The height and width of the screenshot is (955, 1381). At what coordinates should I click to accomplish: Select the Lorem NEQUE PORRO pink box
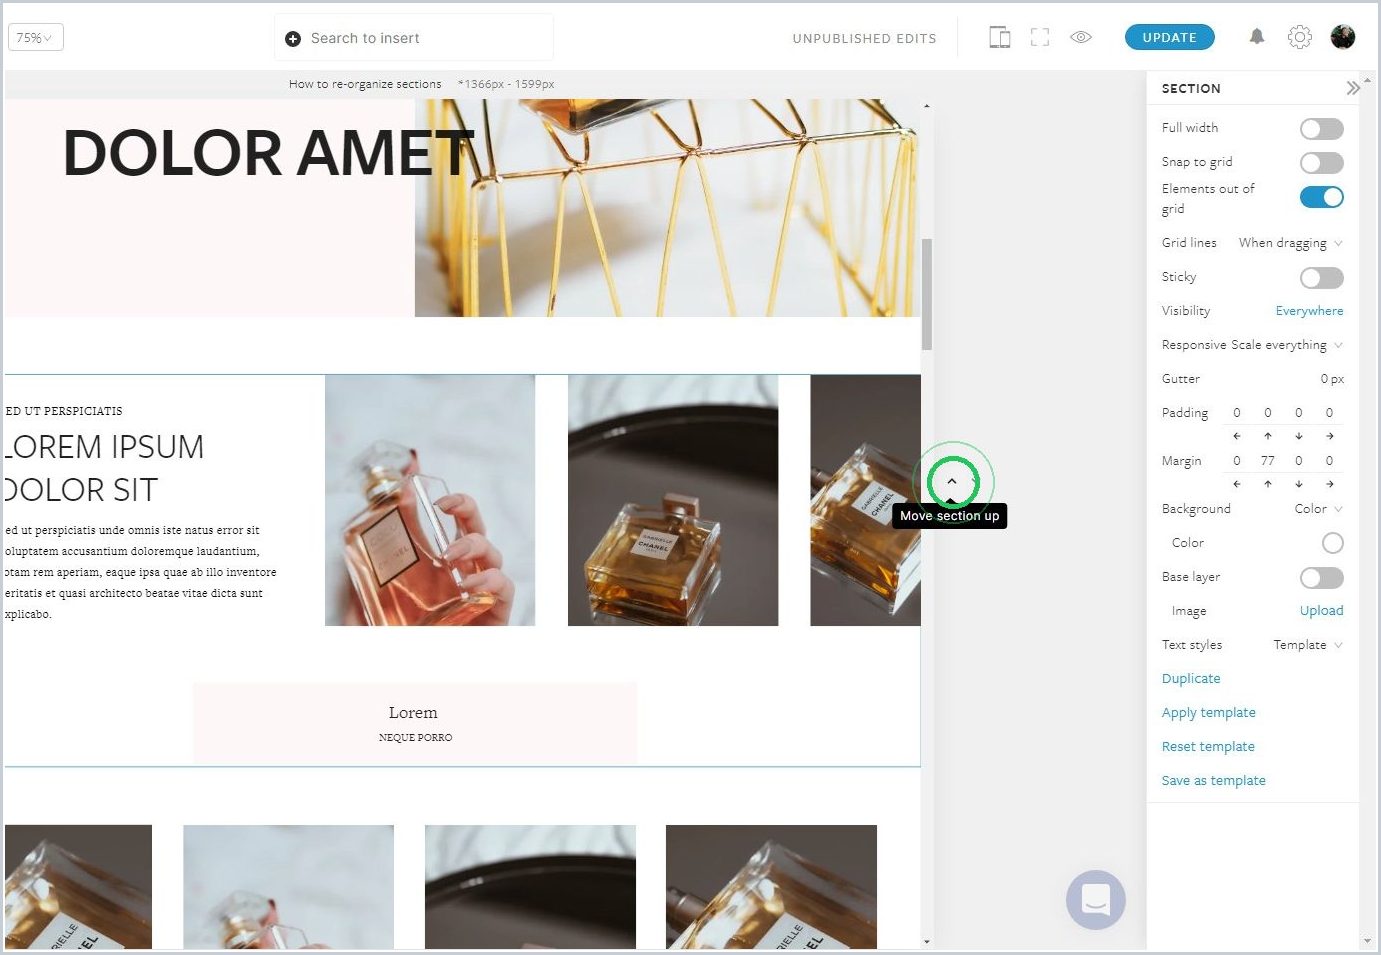tap(415, 722)
